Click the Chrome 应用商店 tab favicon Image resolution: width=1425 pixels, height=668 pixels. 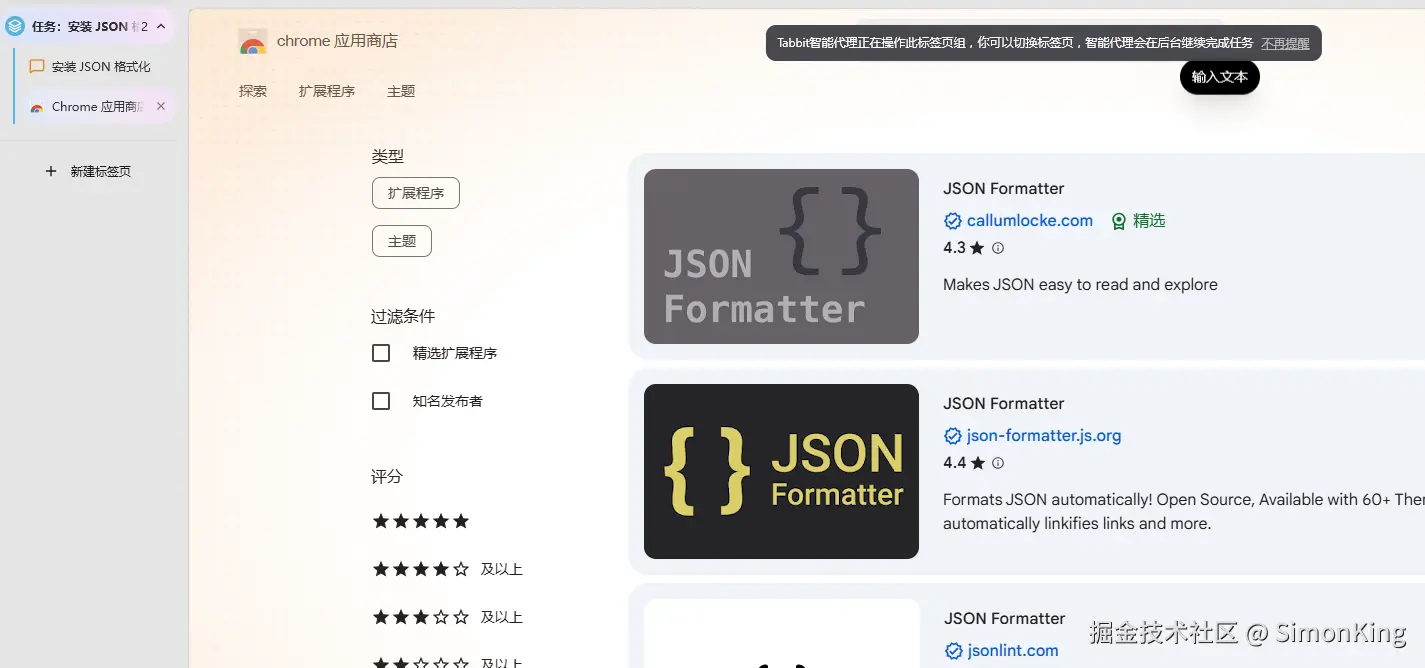[37, 107]
